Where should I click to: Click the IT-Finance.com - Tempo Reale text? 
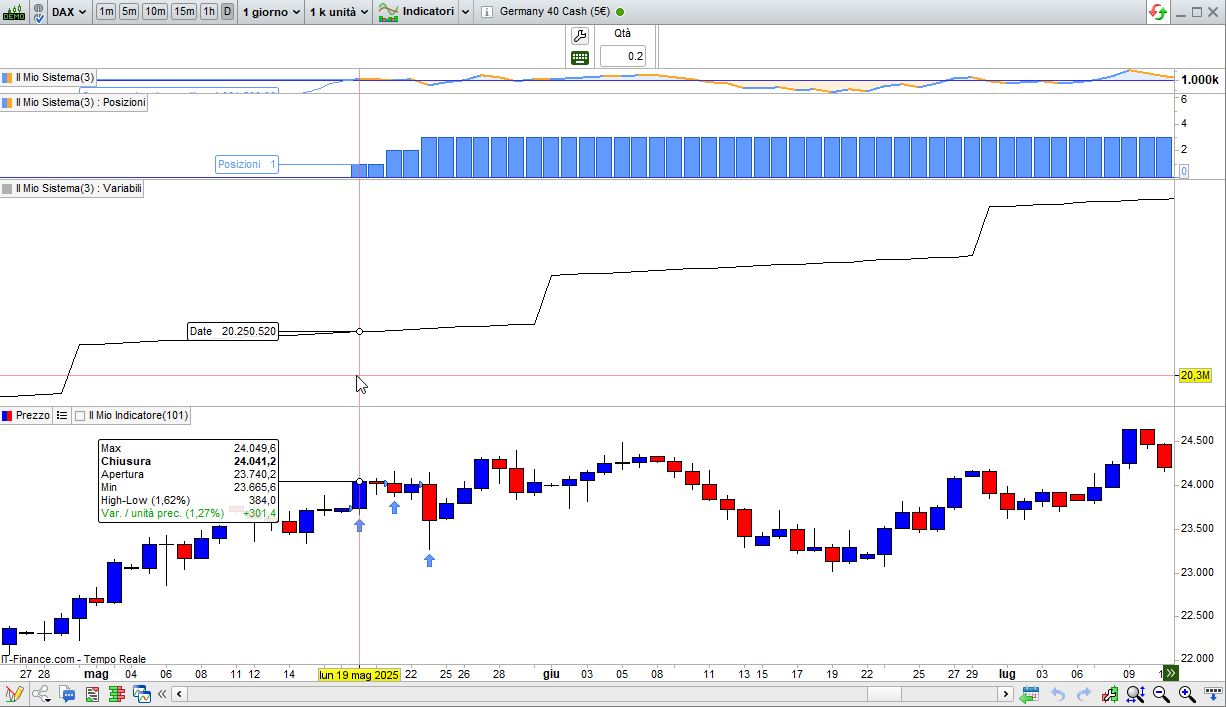pyautogui.click(x=74, y=659)
